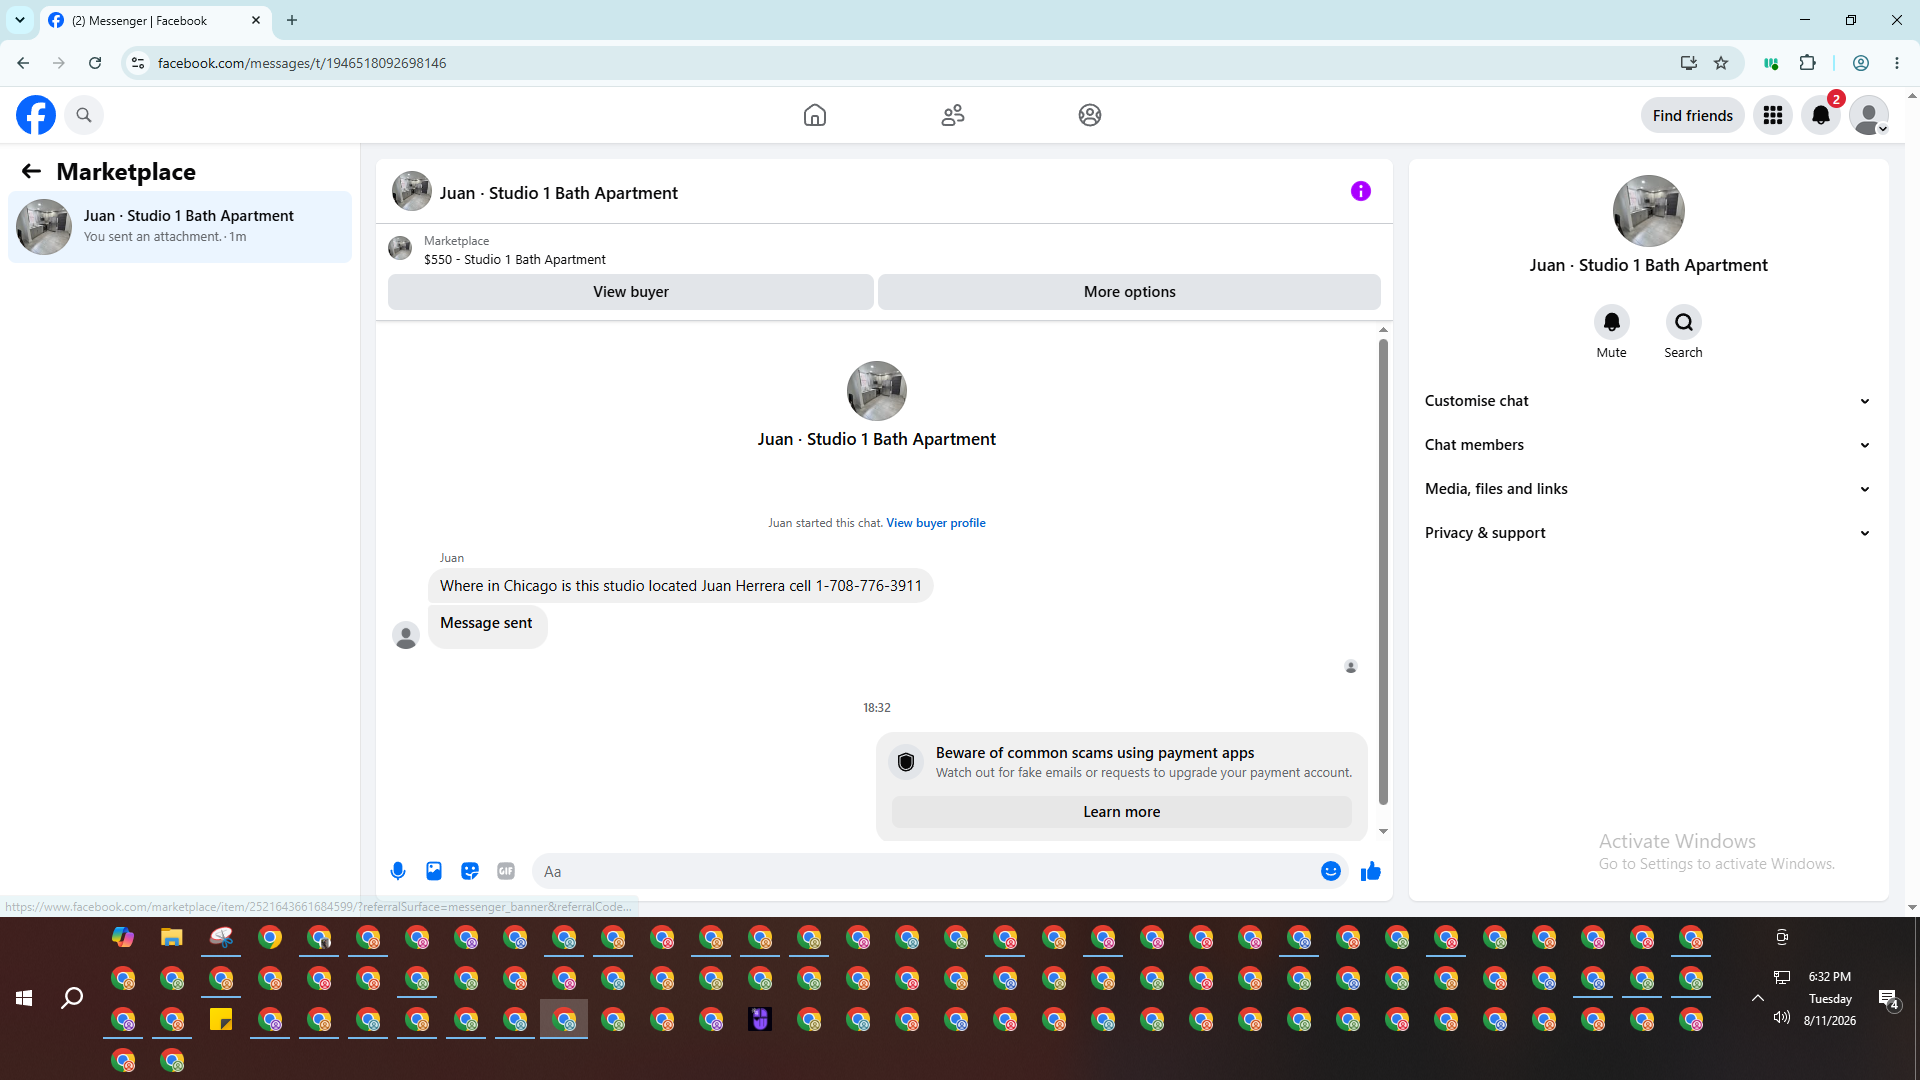Open the Facebook apps grid menu

[1773, 116]
